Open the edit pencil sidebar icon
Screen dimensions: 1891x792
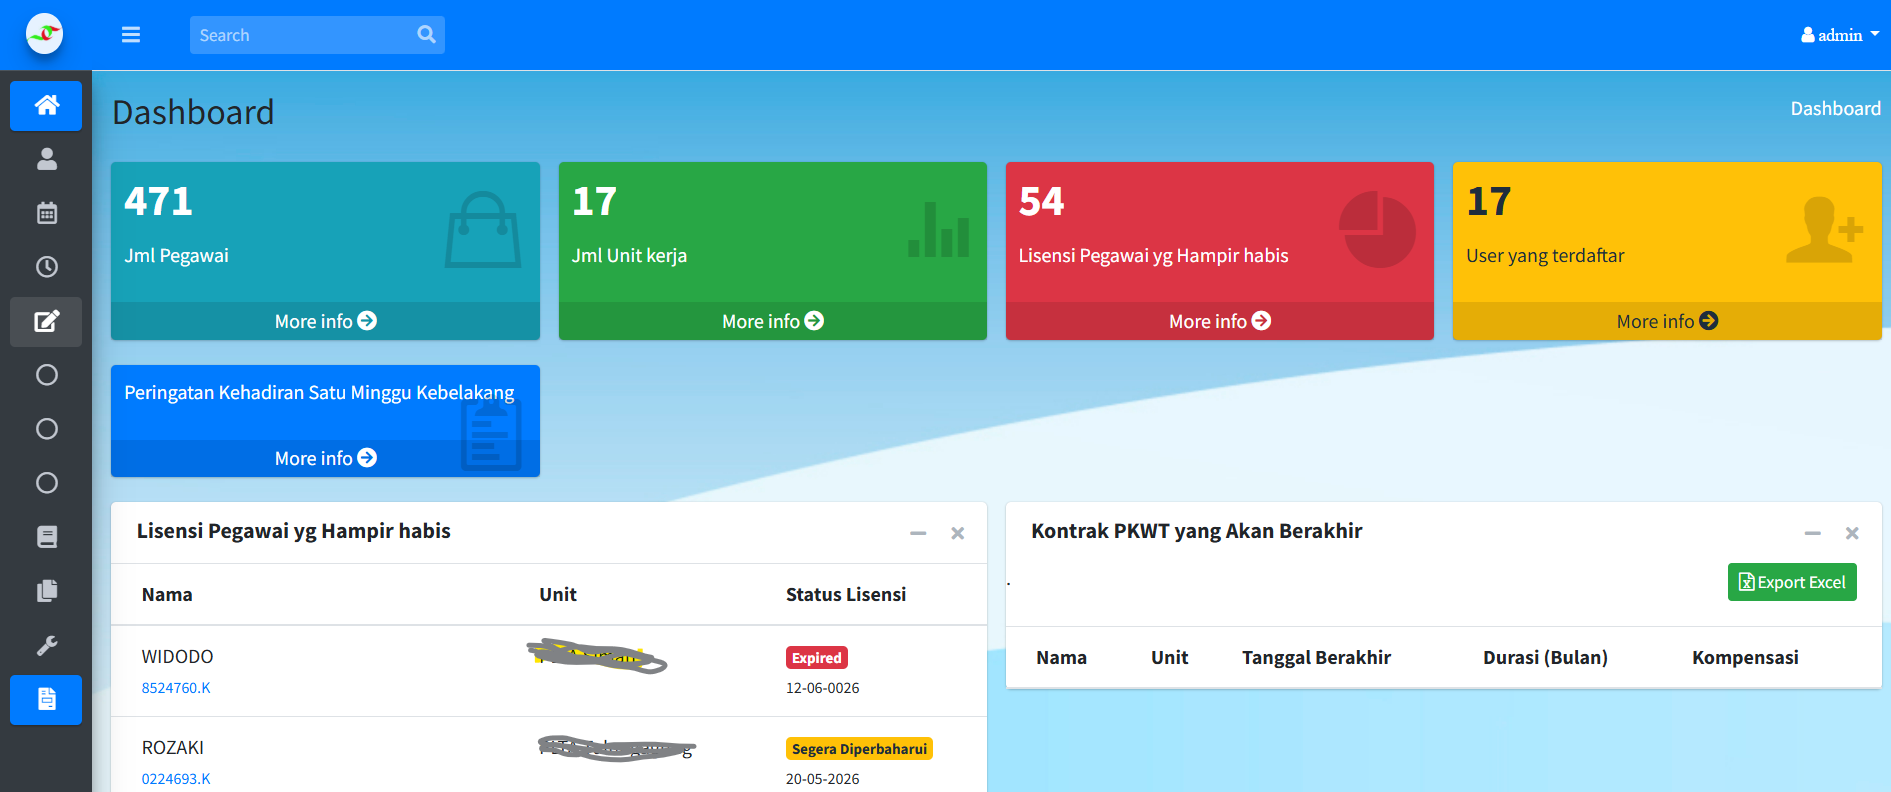pyautogui.click(x=46, y=321)
